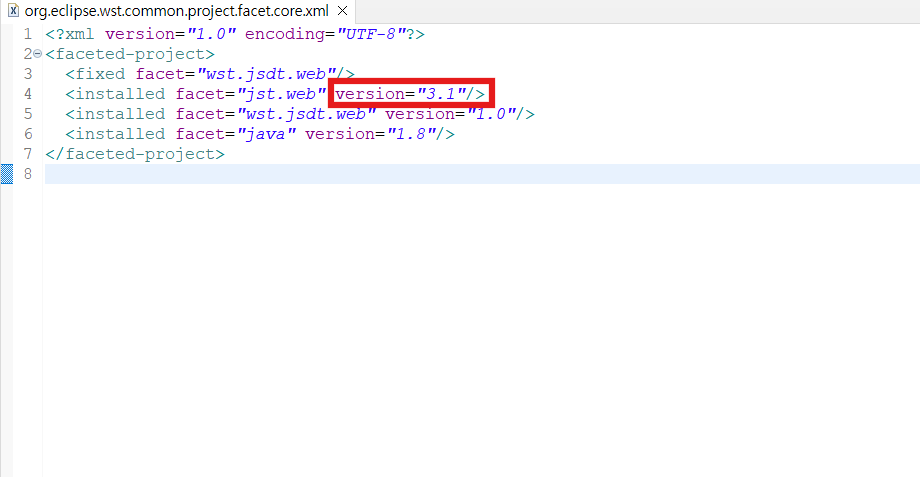Click the closing </faceted-project> tag
Image resolution: width=920 pixels, height=477 pixels.
point(135,154)
